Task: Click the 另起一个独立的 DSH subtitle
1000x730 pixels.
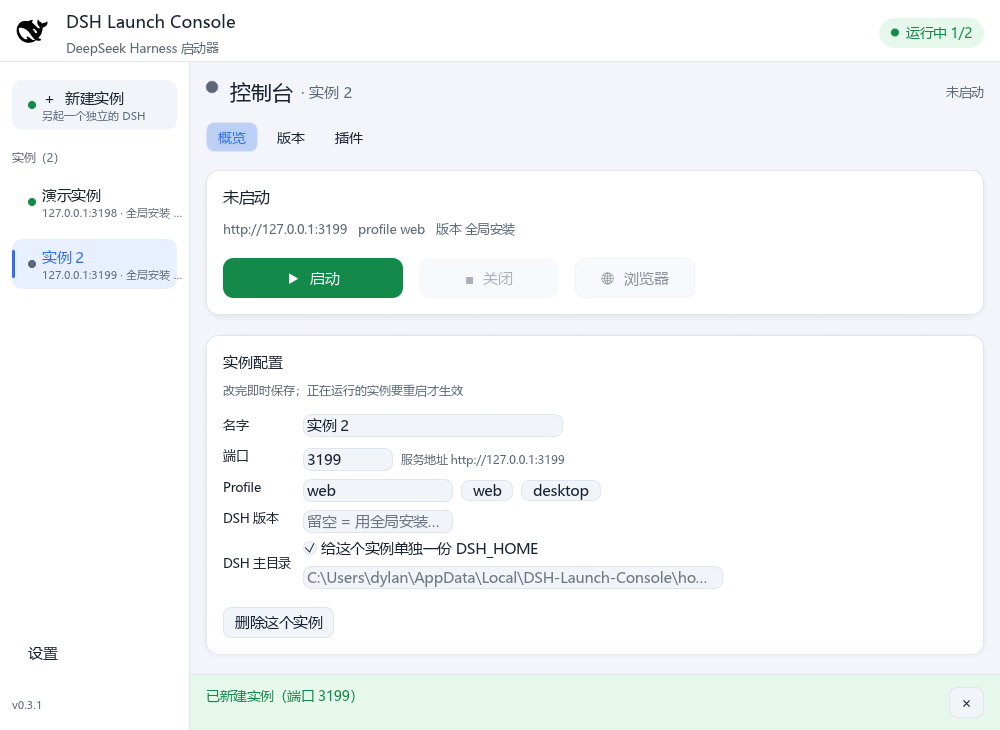Action: coord(94,116)
